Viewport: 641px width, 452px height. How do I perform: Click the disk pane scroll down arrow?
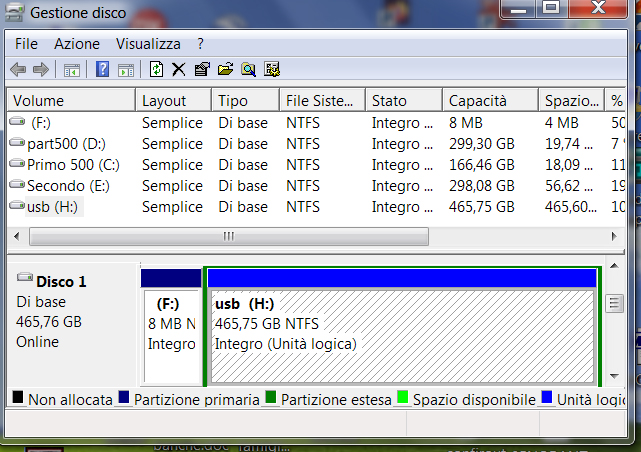614,376
